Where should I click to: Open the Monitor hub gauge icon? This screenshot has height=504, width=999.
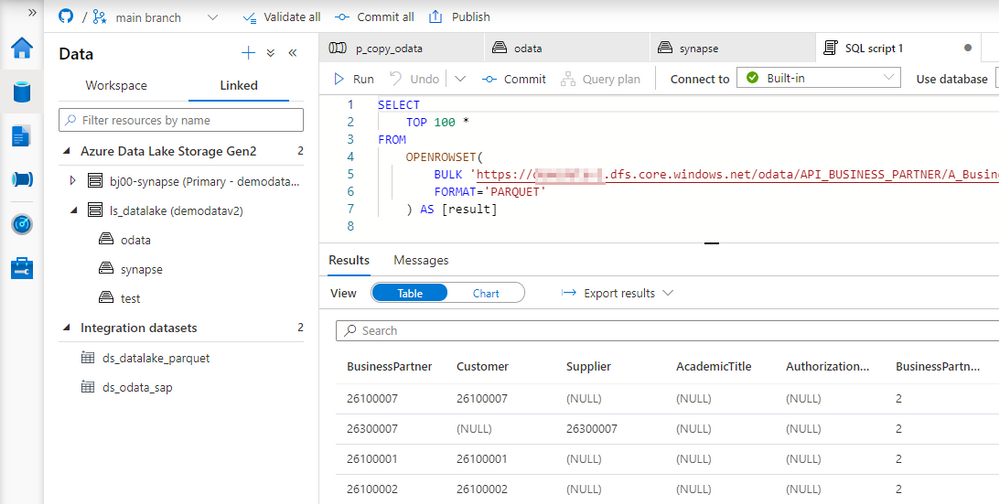coord(22,224)
